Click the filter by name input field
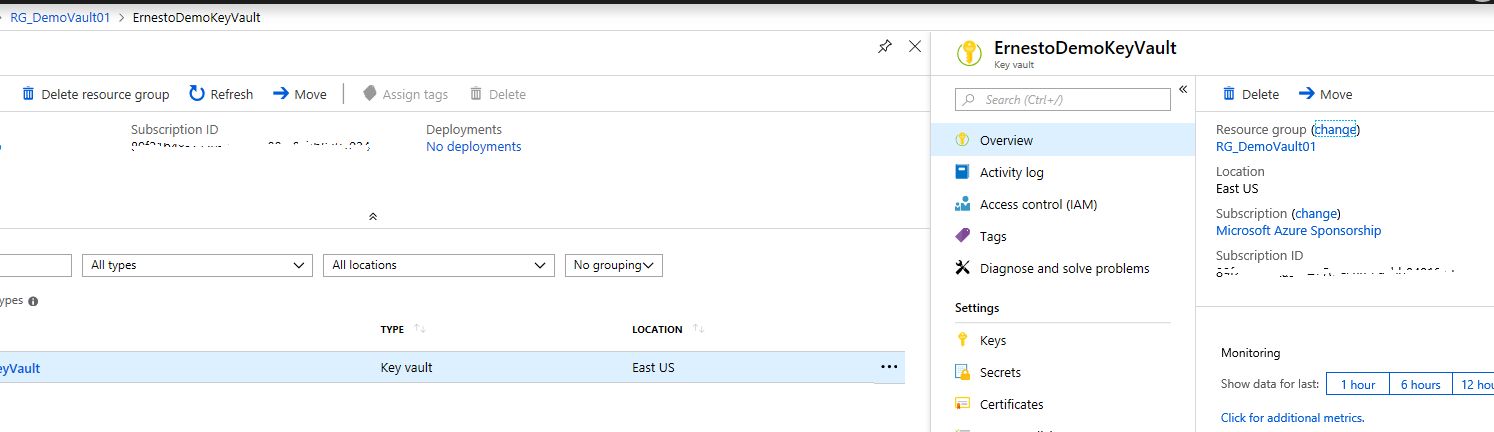Screen dimensions: 1494x432 (x=36, y=265)
